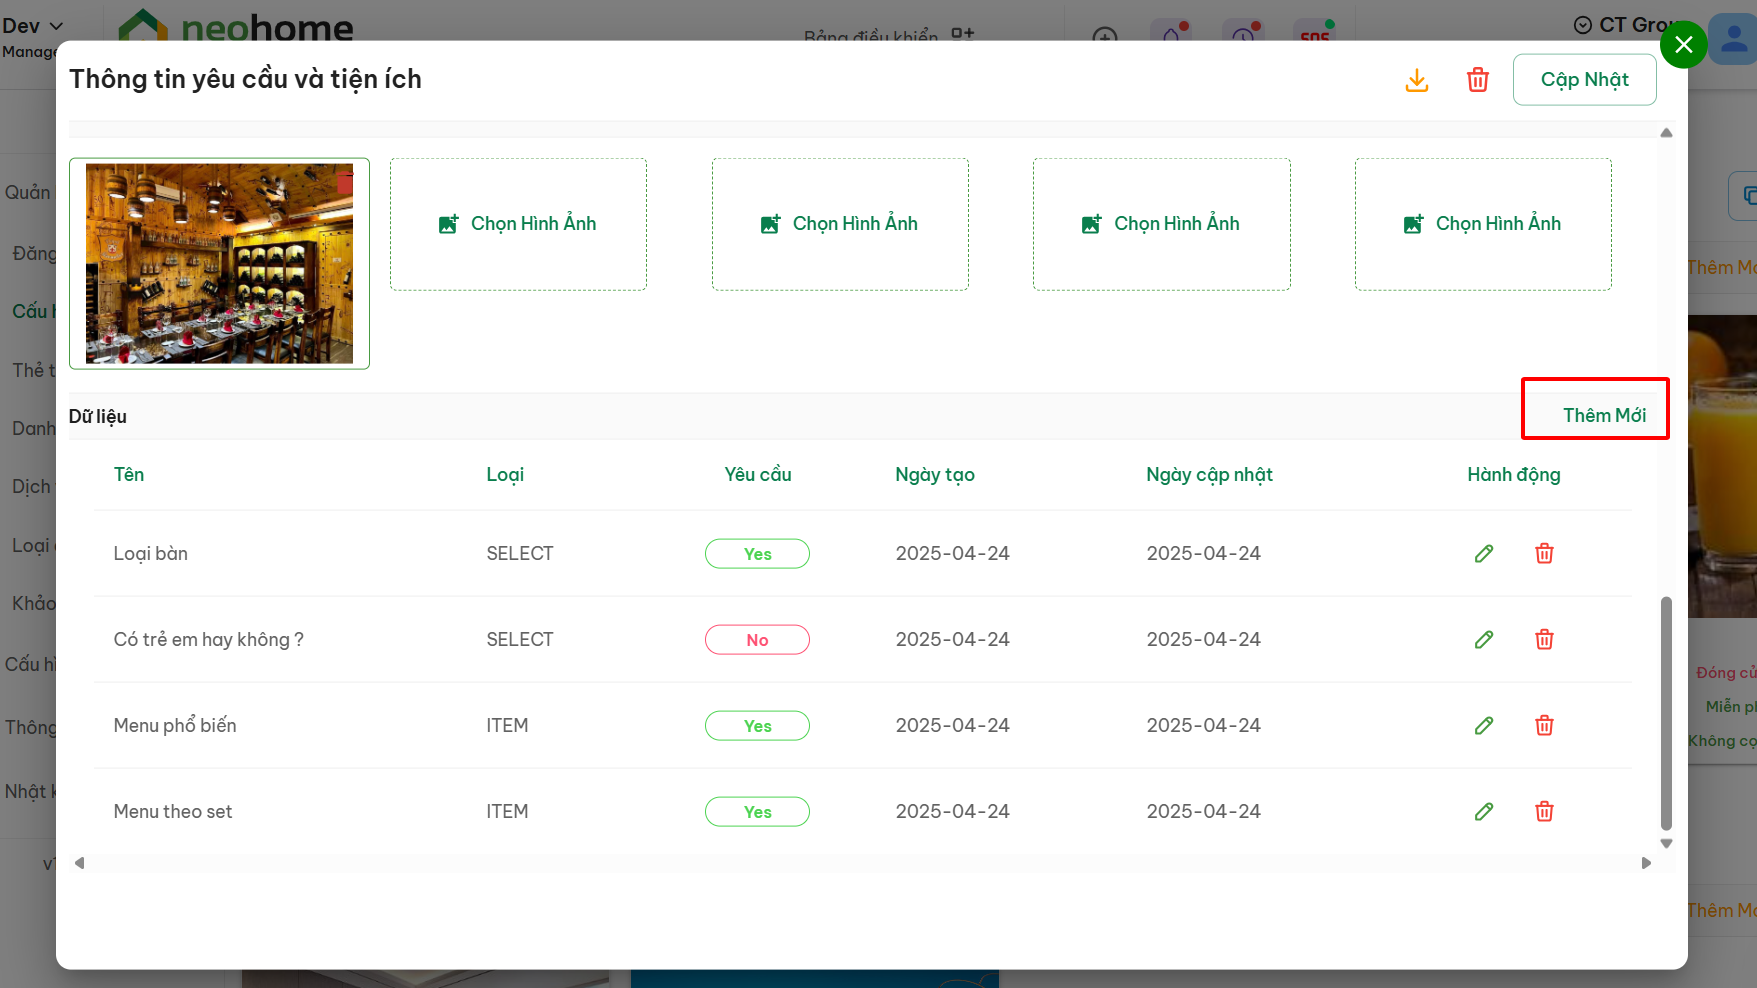Screen dimensions: 1757x988
Task: Edit the Menu theo set row
Action: click(1484, 811)
